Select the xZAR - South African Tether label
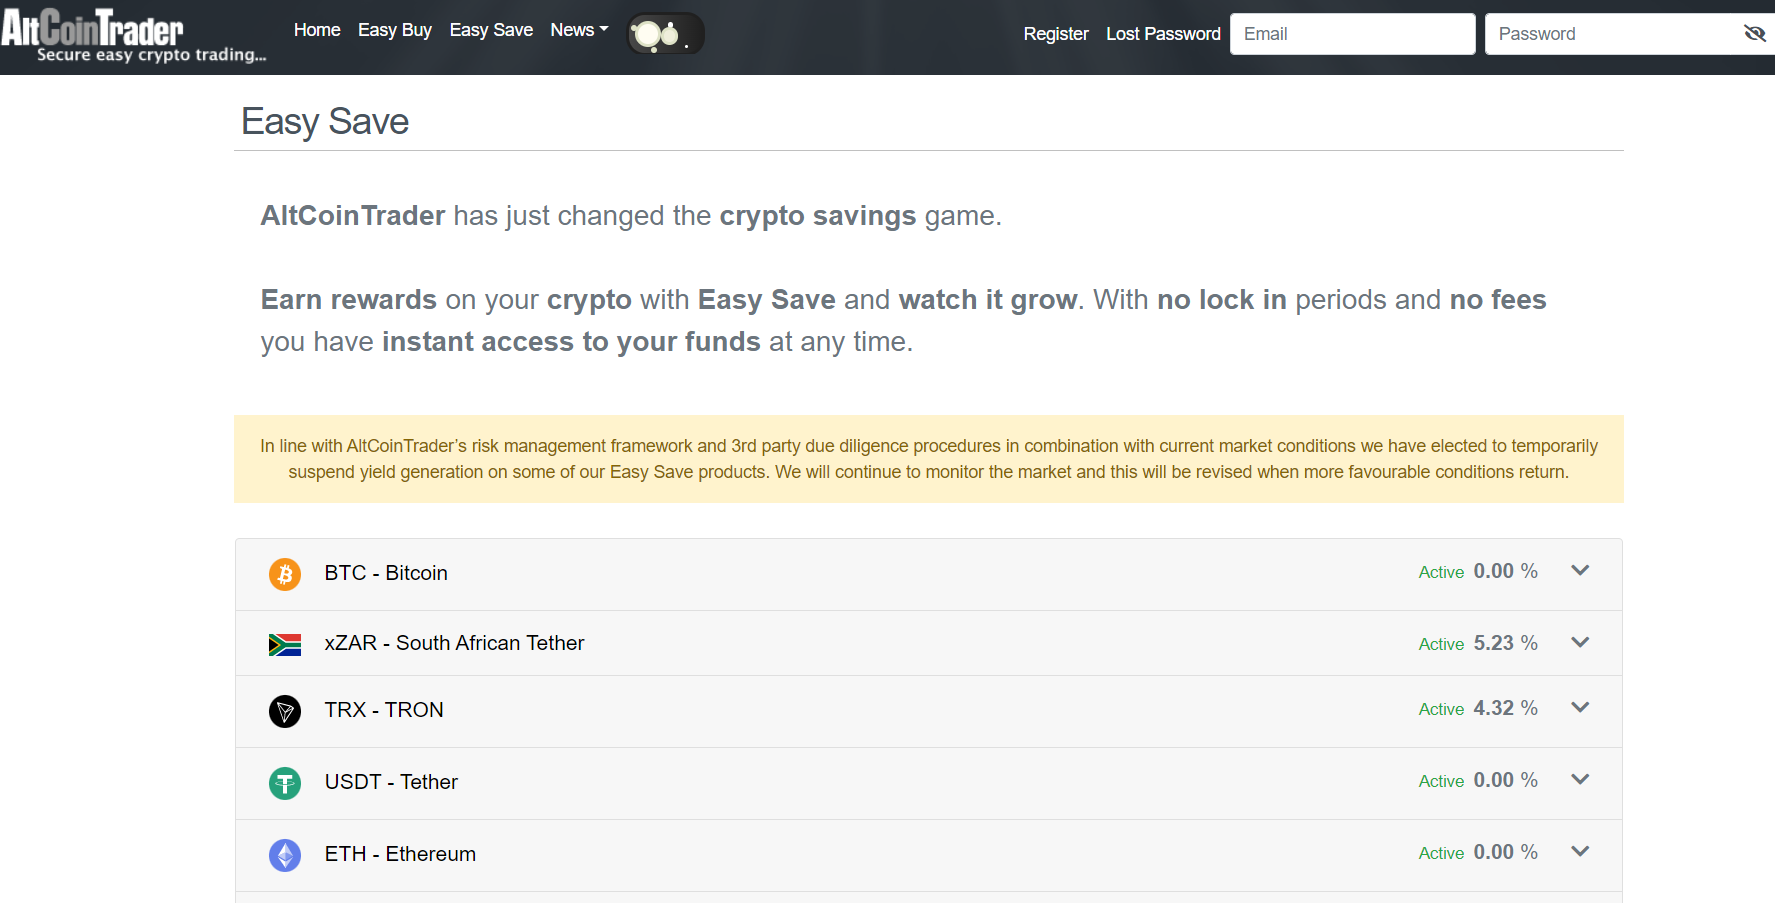1775x903 pixels. (454, 643)
